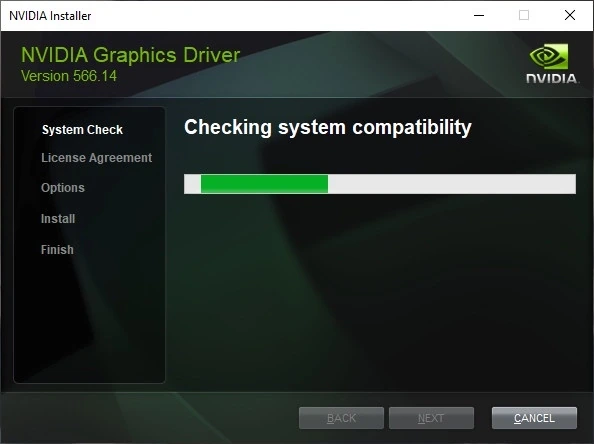Select the Finish step in the sidebar

57,250
